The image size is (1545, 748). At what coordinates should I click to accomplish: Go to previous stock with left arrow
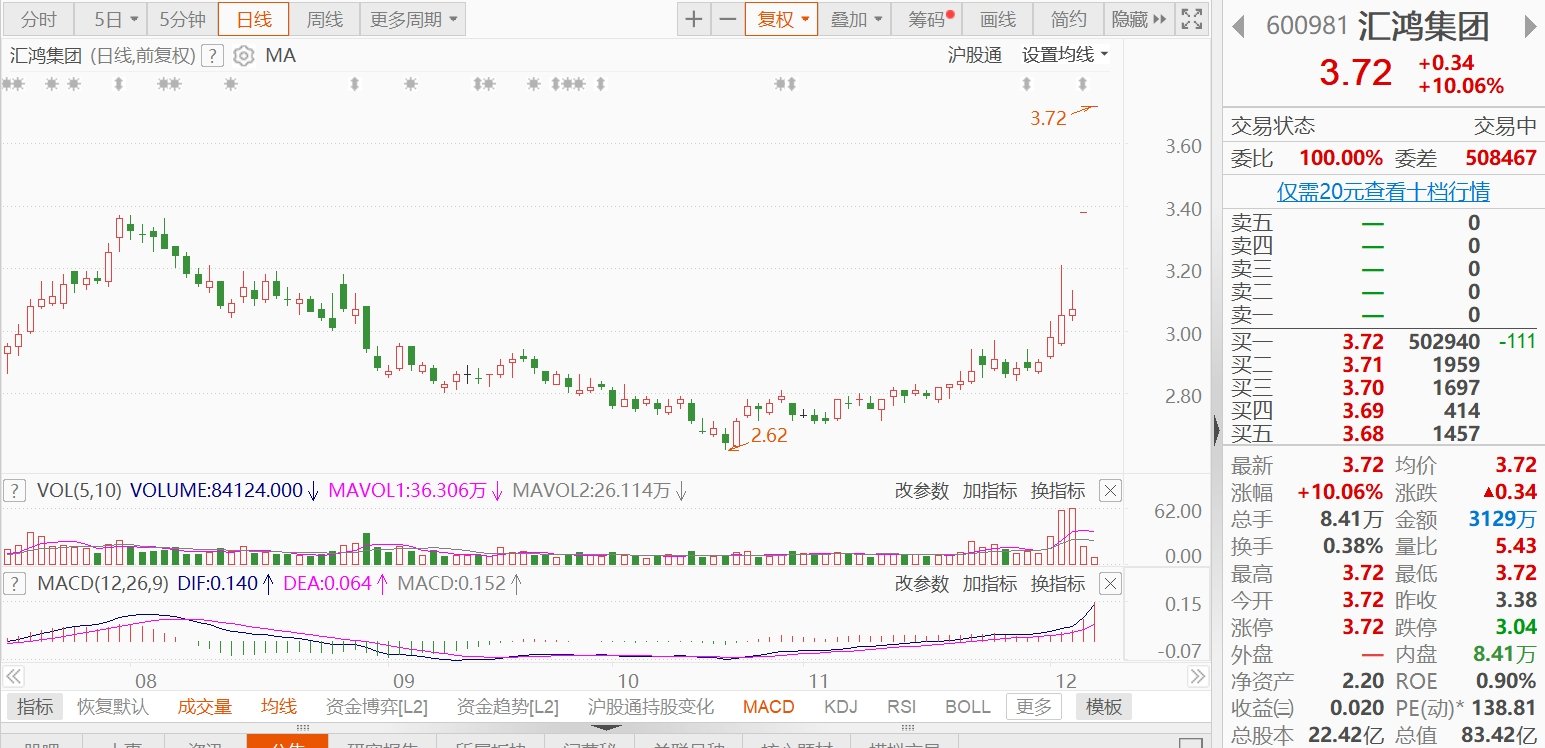[x=1238, y=27]
